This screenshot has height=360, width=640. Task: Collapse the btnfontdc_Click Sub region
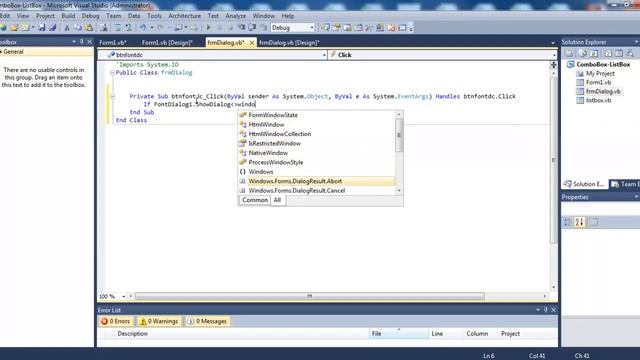coord(112,96)
